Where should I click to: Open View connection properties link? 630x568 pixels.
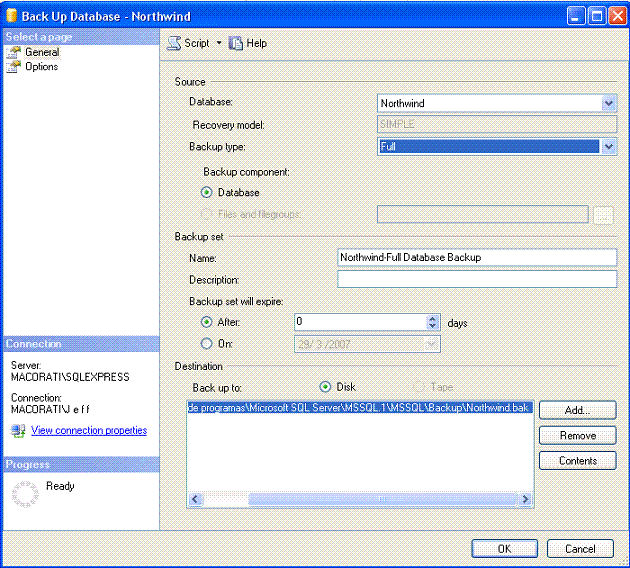(x=89, y=430)
